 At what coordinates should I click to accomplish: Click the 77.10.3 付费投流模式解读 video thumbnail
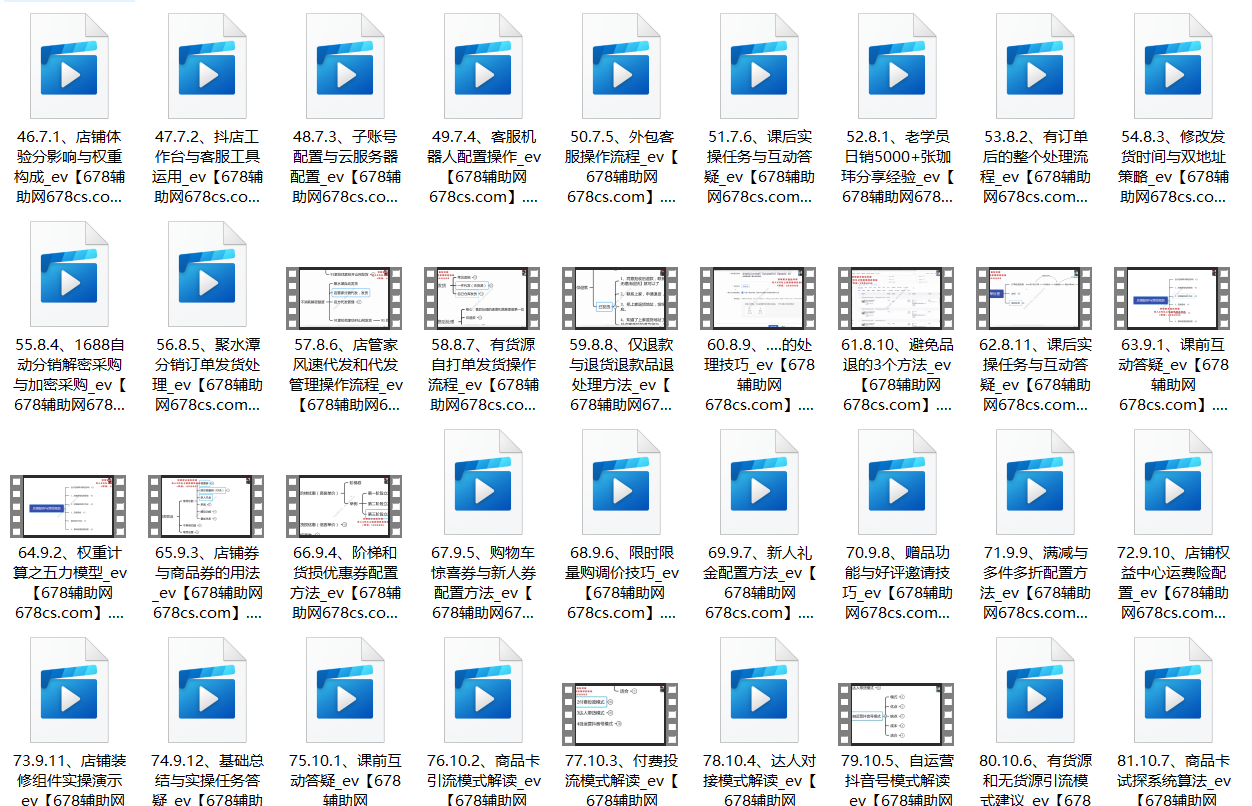pos(622,714)
